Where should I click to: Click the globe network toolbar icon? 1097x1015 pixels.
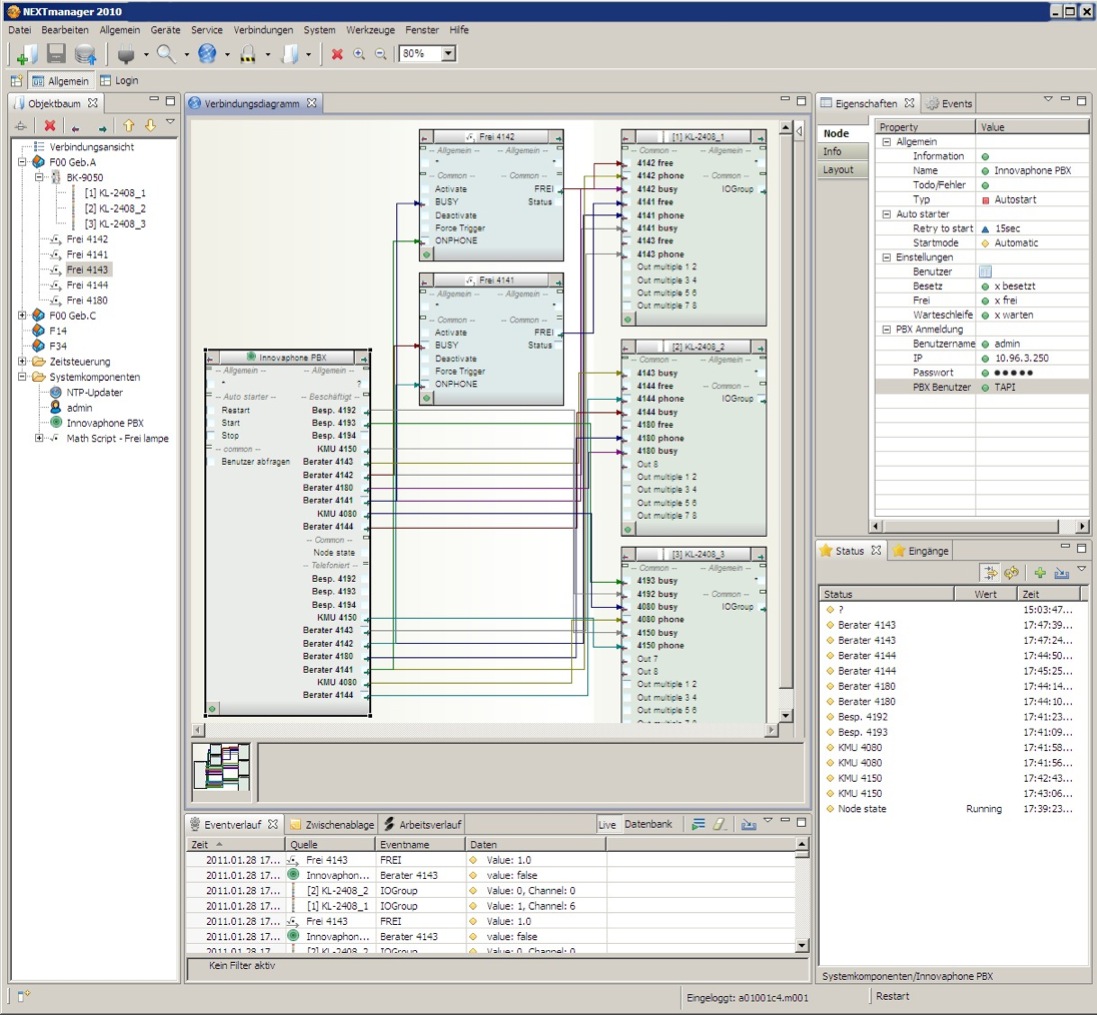(x=207, y=53)
